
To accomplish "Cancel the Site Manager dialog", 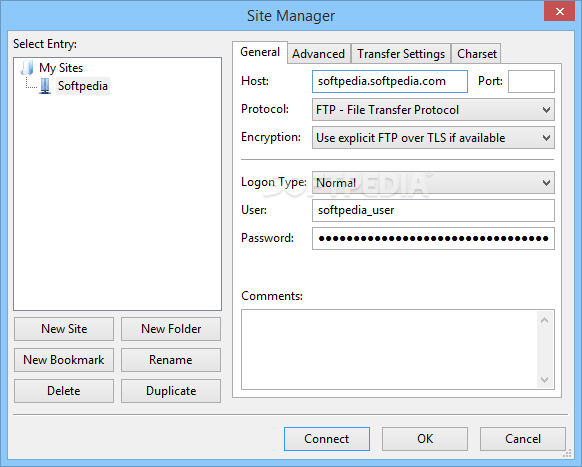I will [523, 439].
